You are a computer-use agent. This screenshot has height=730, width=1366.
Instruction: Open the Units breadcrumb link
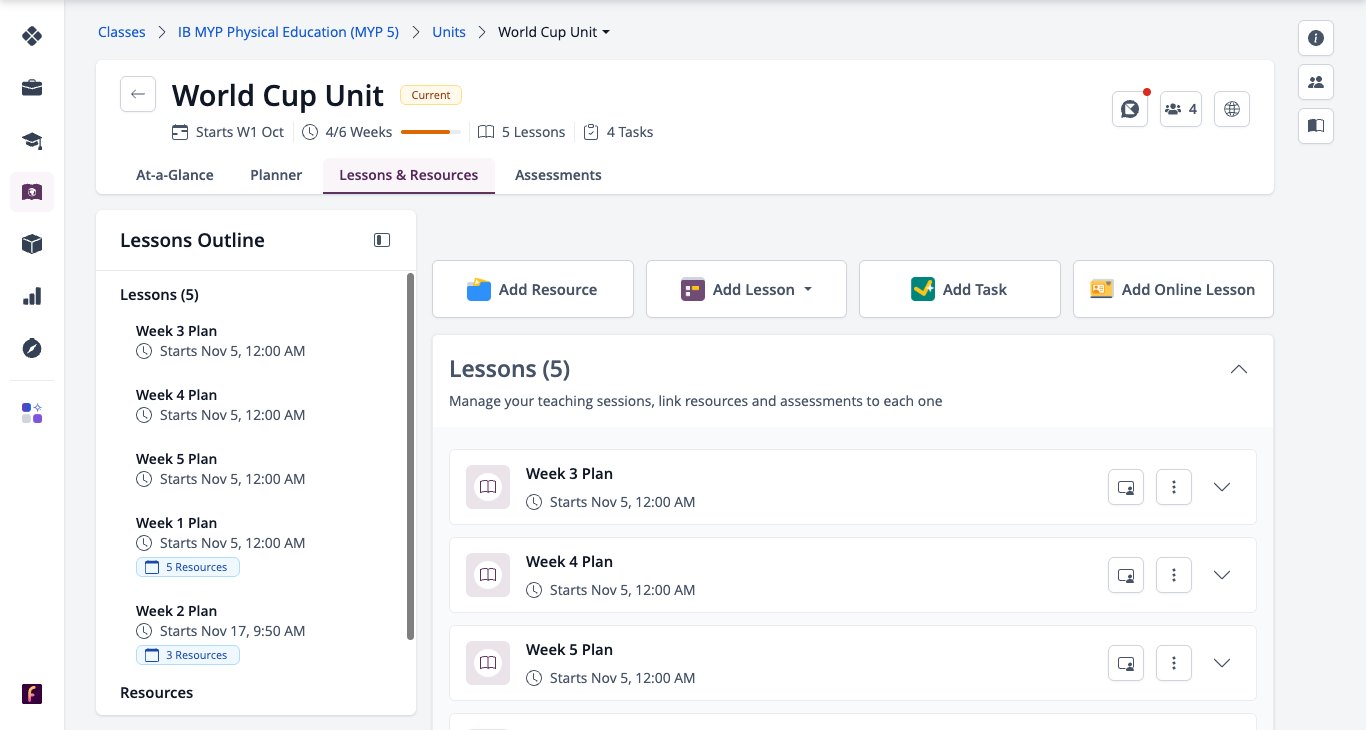(x=449, y=32)
